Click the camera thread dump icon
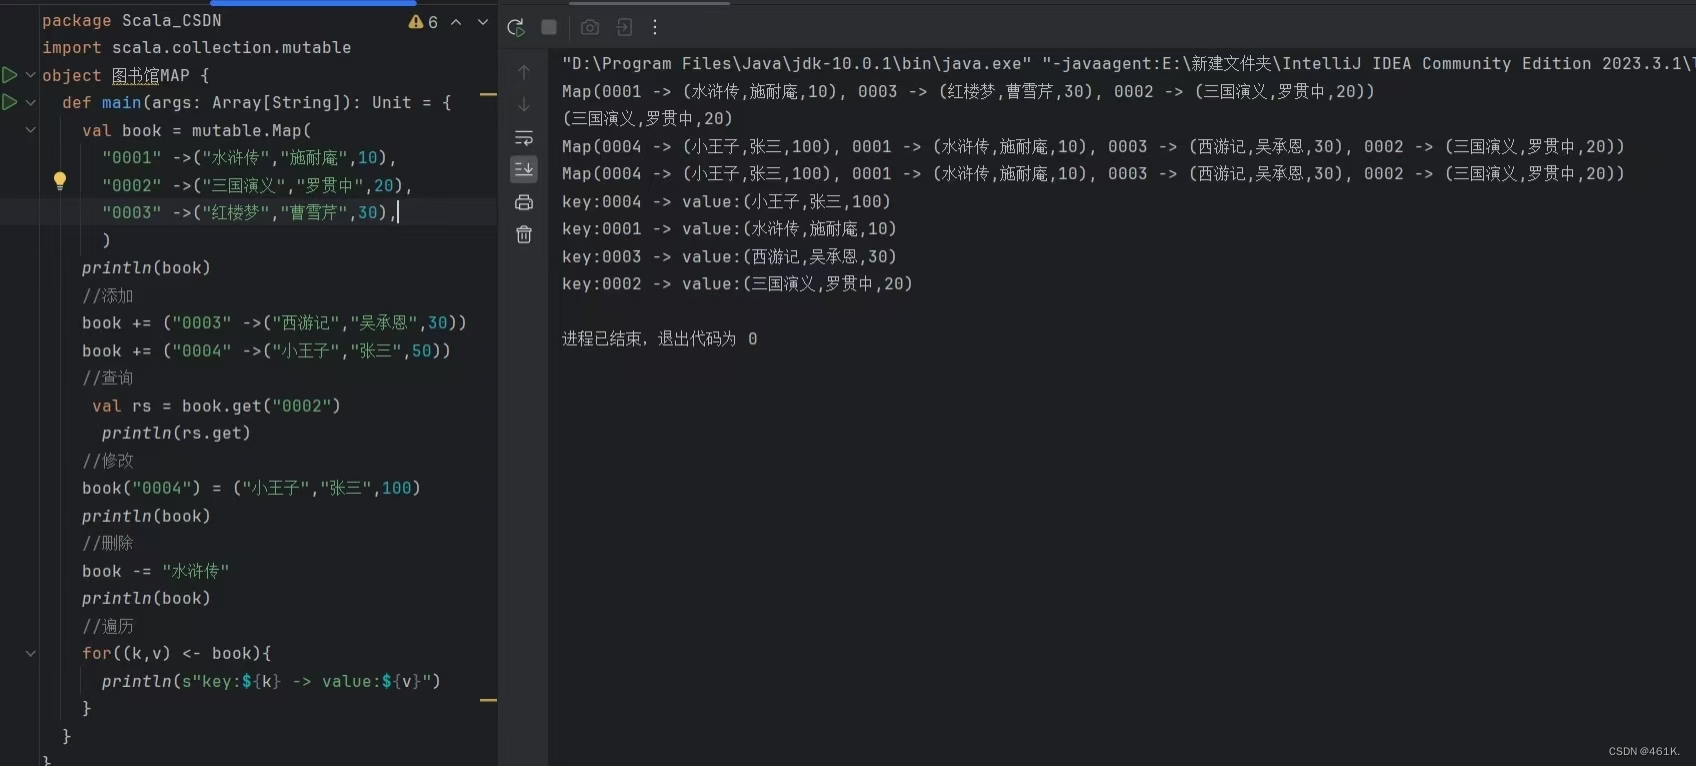Image resolution: width=1696 pixels, height=766 pixels. point(590,27)
